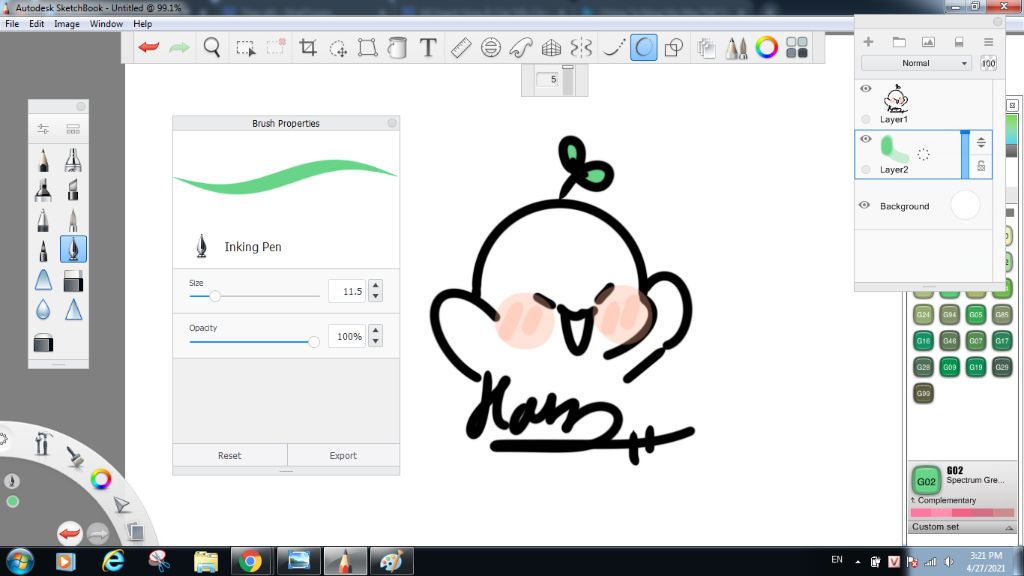
Task: Choose the Crop tool
Action: pyautogui.click(x=308, y=48)
